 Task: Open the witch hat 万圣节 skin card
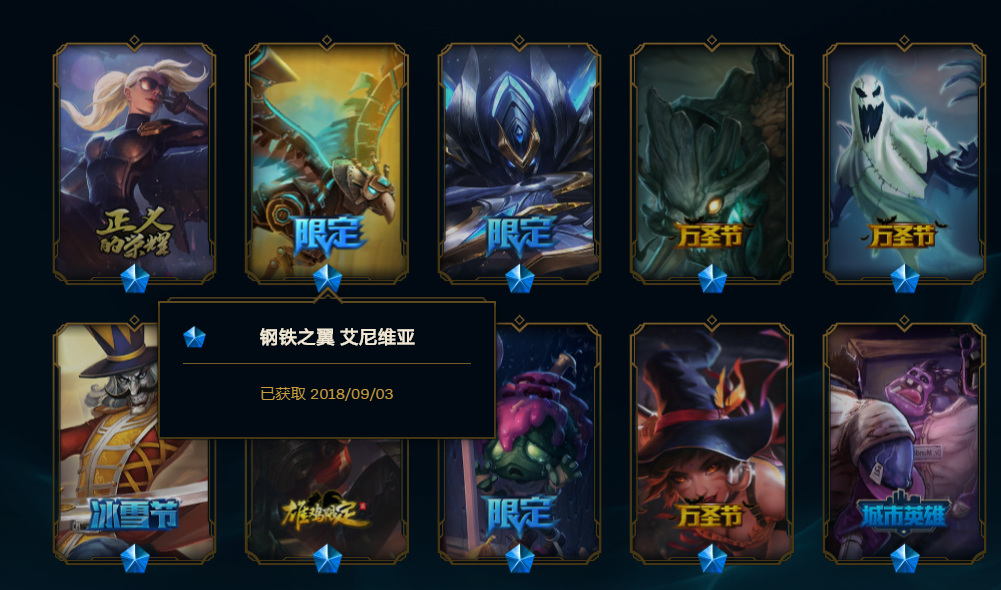(712, 441)
